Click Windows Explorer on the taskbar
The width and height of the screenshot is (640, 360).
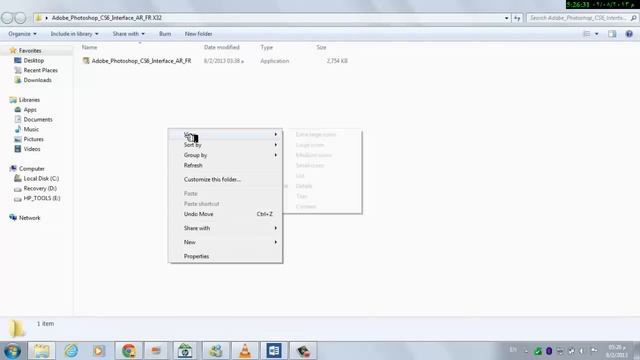coord(41,351)
